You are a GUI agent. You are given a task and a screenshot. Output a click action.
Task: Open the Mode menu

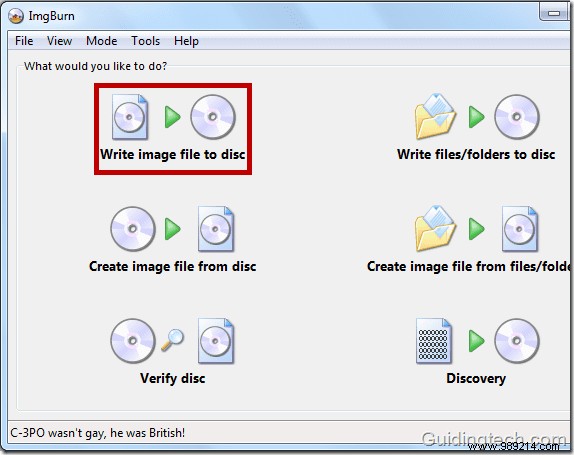coord(101,41)
